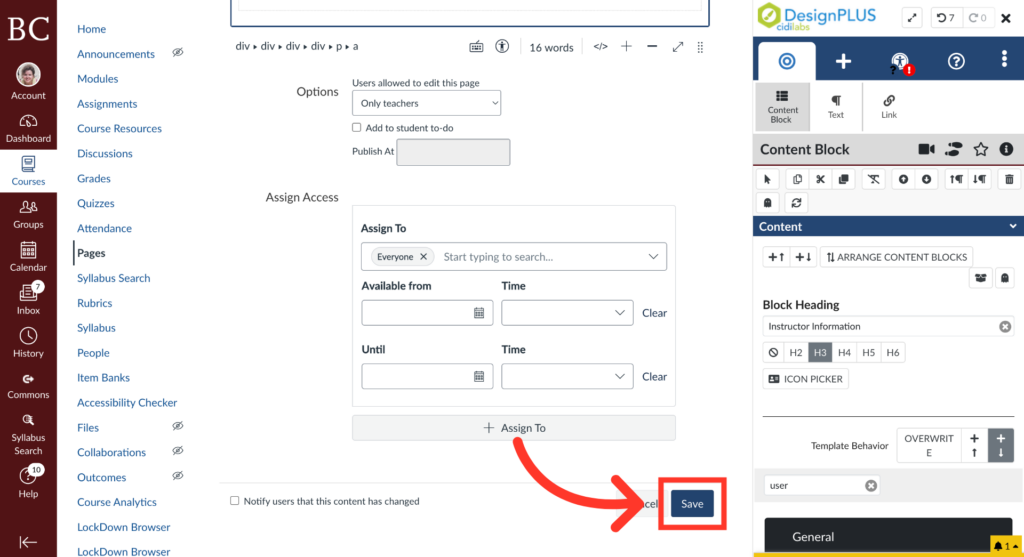Open the editor HTML code view icon
This screenshot has width=1024, height=557.
600,46
